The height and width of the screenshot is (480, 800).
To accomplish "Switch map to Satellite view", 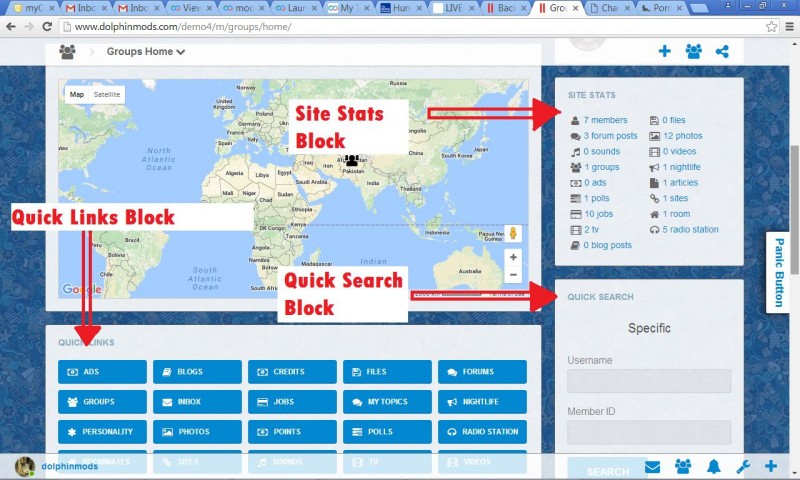I will tap(107, 94).
